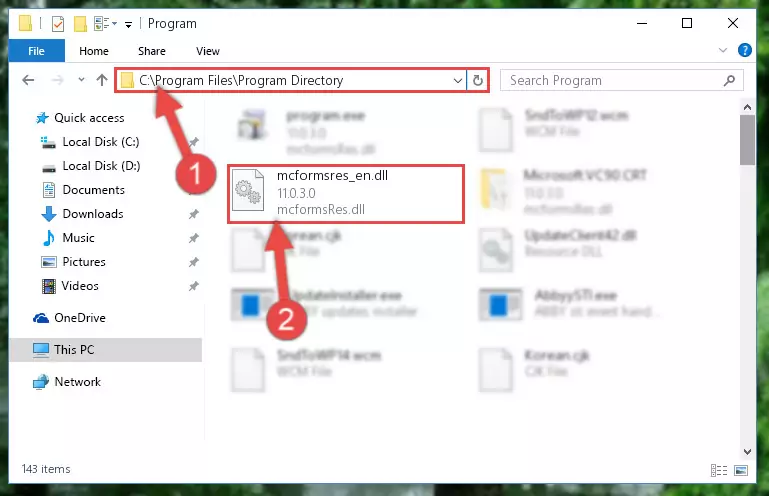Click the search magnifier icon
This screenshot has height=496, width=769.
[x=729, y=80]
